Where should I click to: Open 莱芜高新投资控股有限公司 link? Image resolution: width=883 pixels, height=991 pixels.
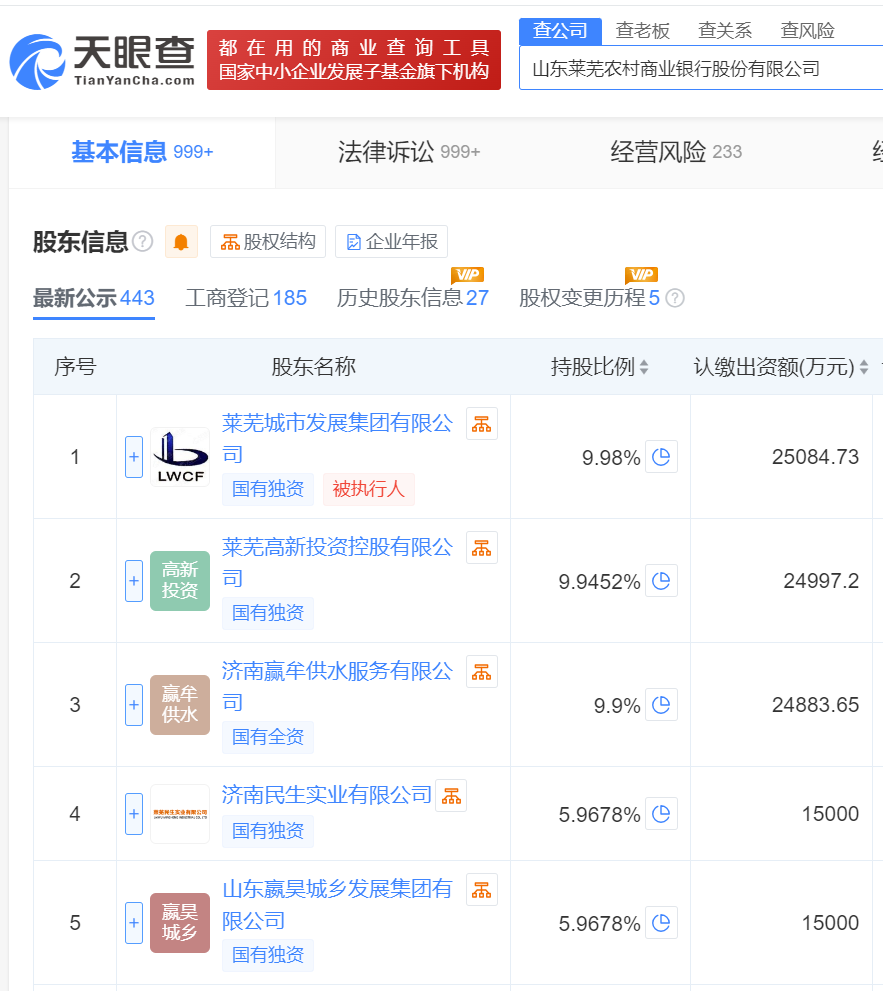click(x=338, y=562)
